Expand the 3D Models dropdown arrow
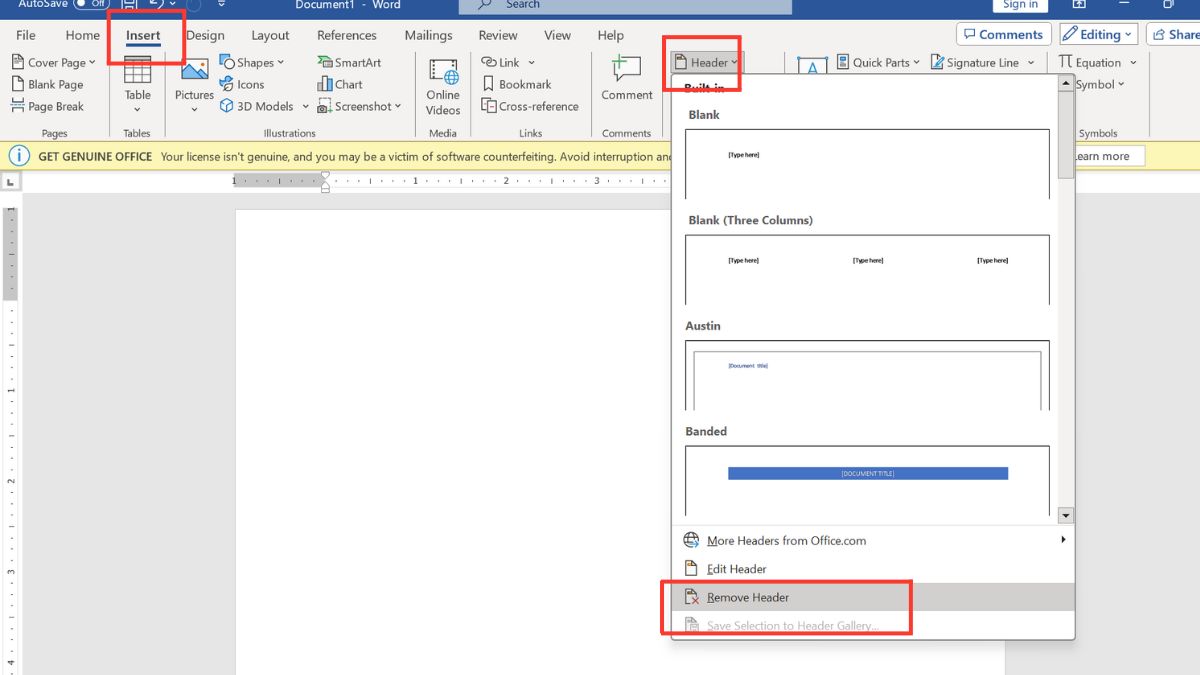 pos(305,107)
